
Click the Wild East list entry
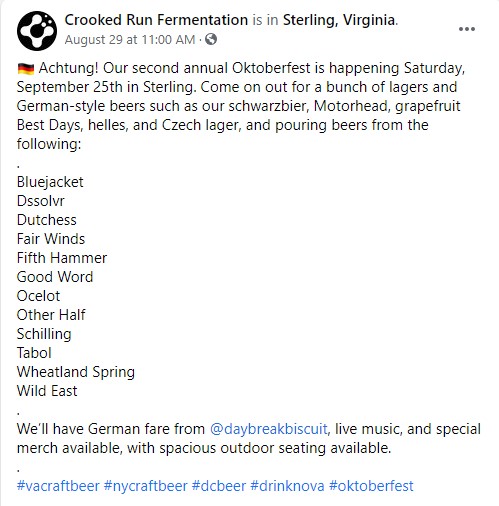click(47, 391)
